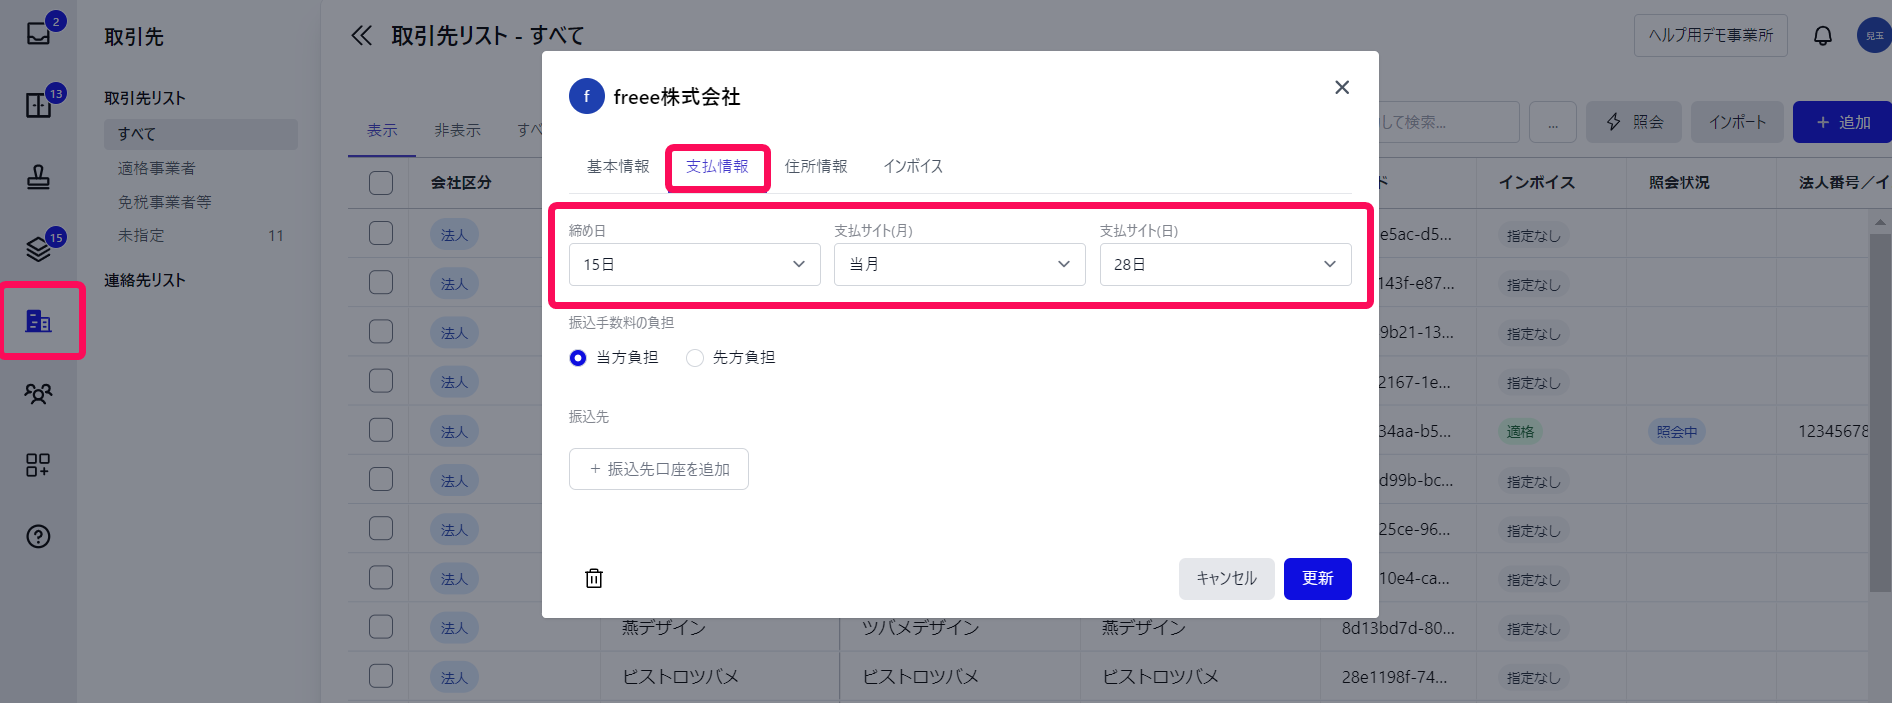Click the 更新 button

coord(1318,579)
